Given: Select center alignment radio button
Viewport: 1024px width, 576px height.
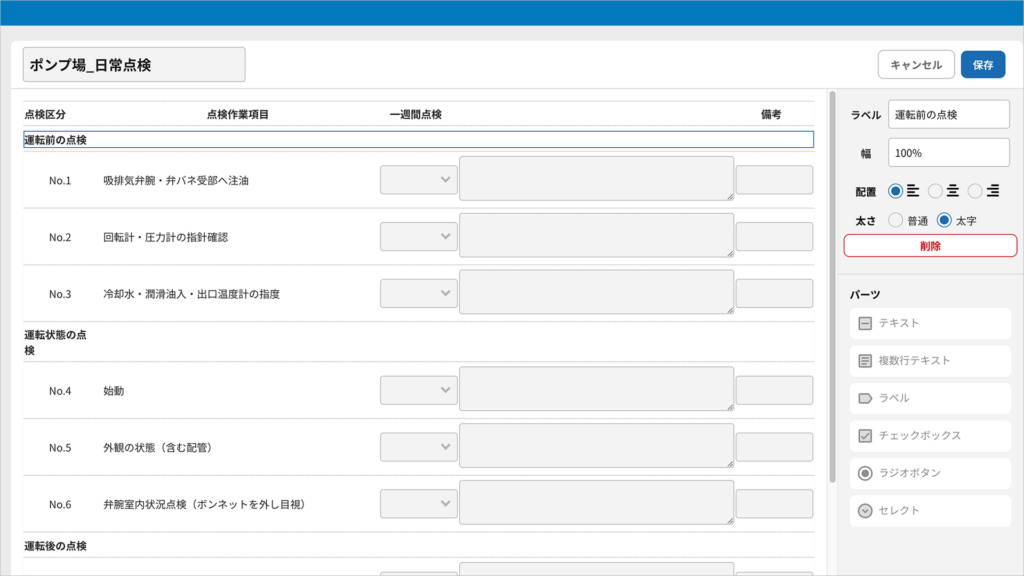Looking at the screenshot, I should pos(935,191).
